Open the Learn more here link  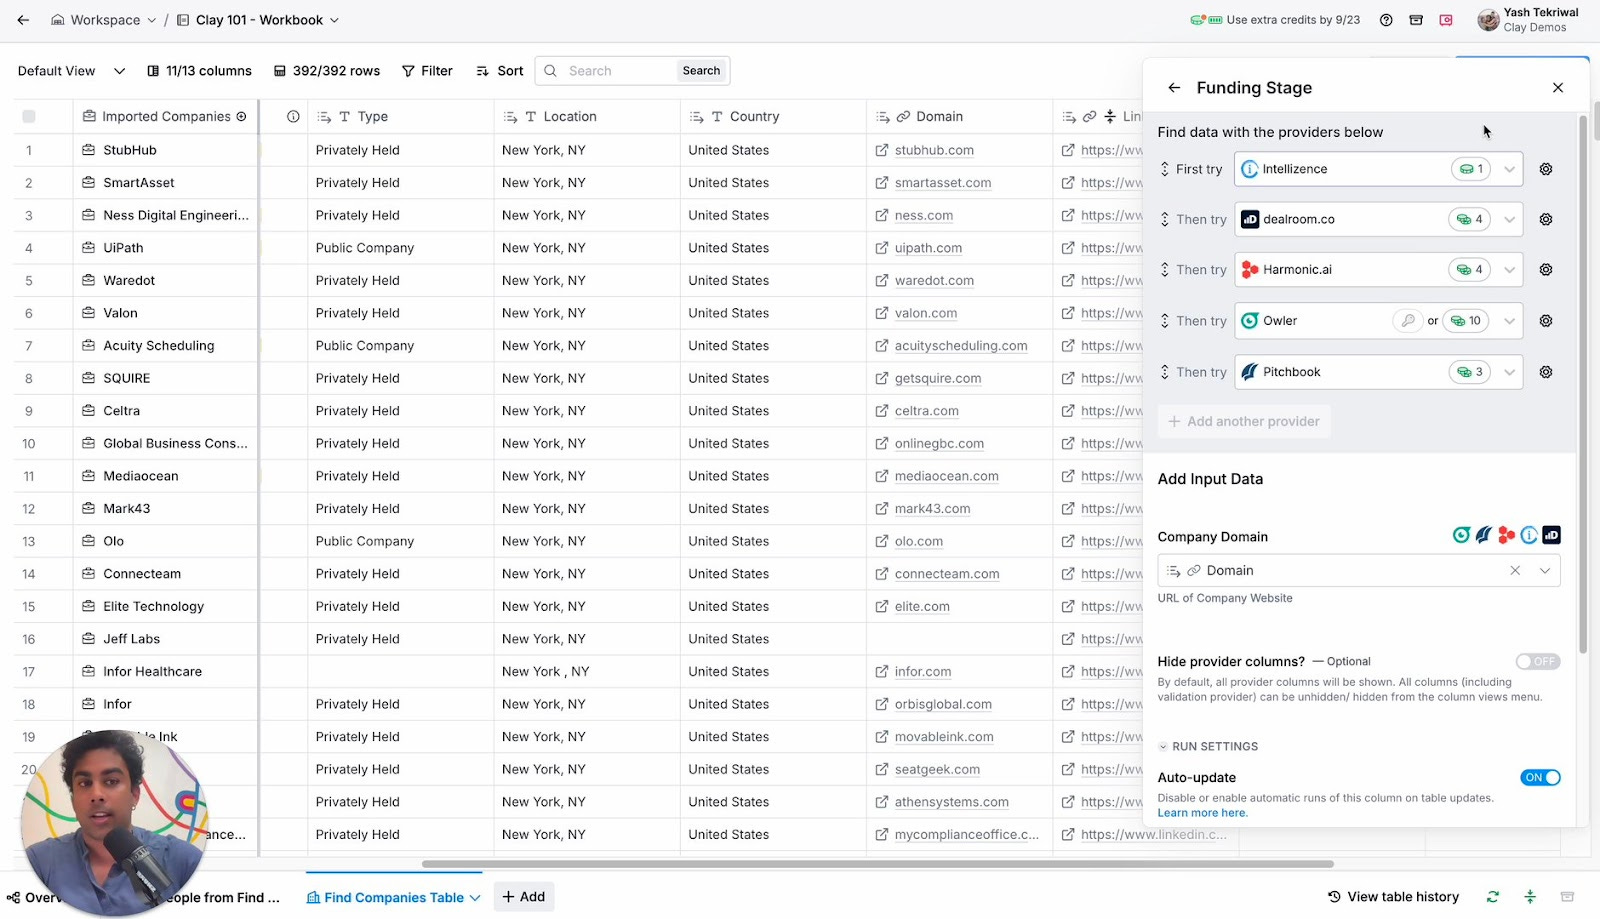click(x=1202, y=813)
